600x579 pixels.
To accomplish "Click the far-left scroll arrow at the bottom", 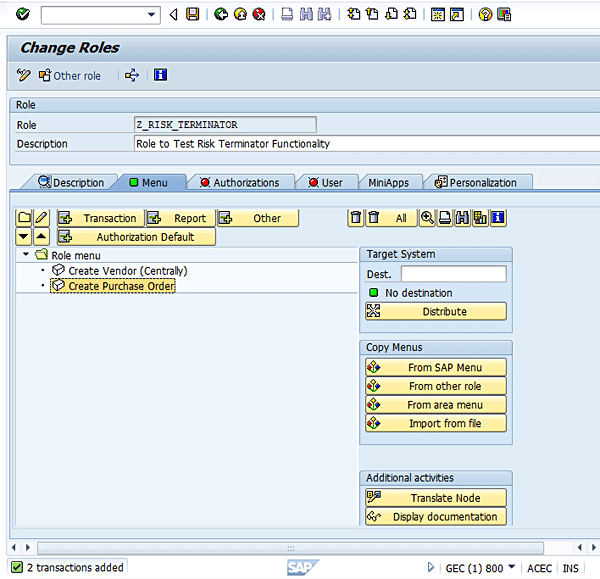I will tap(14, 548).
